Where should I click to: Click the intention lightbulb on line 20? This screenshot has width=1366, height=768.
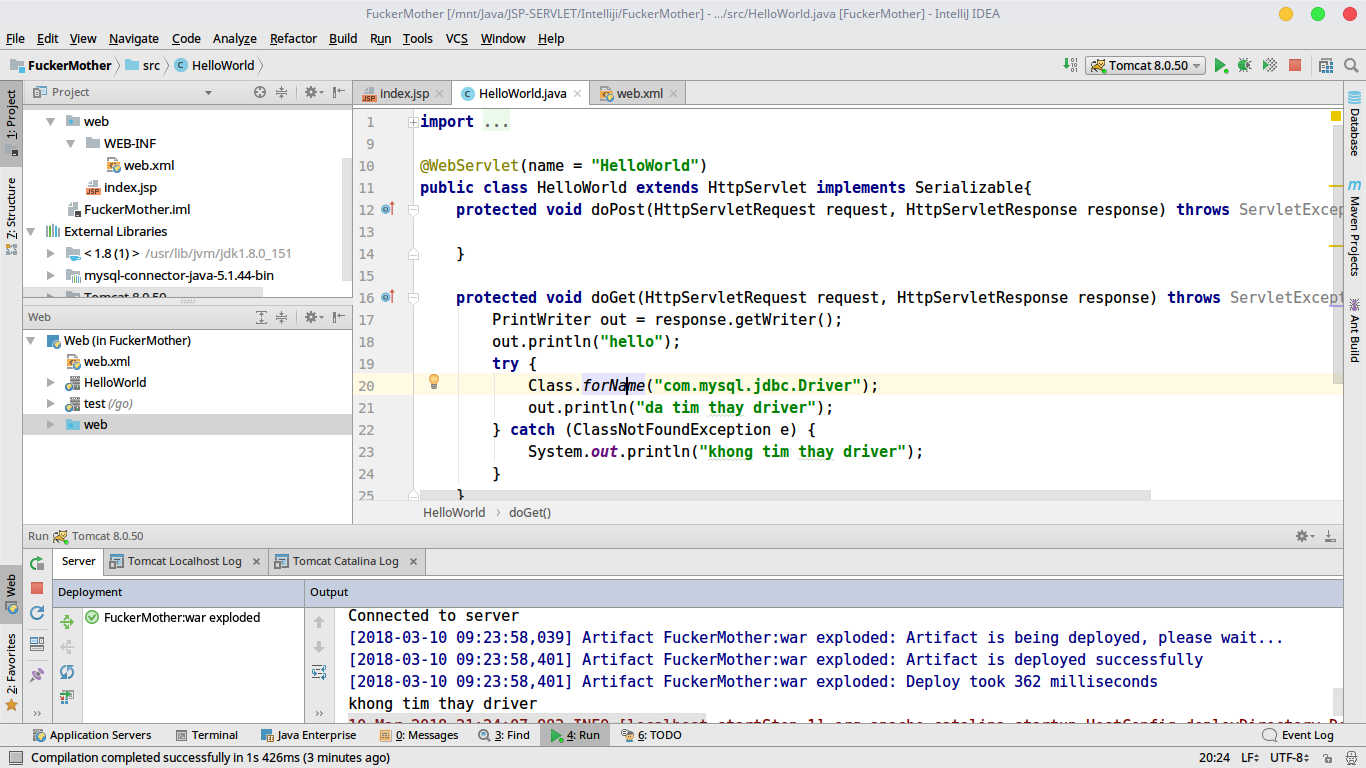point(434,381)
